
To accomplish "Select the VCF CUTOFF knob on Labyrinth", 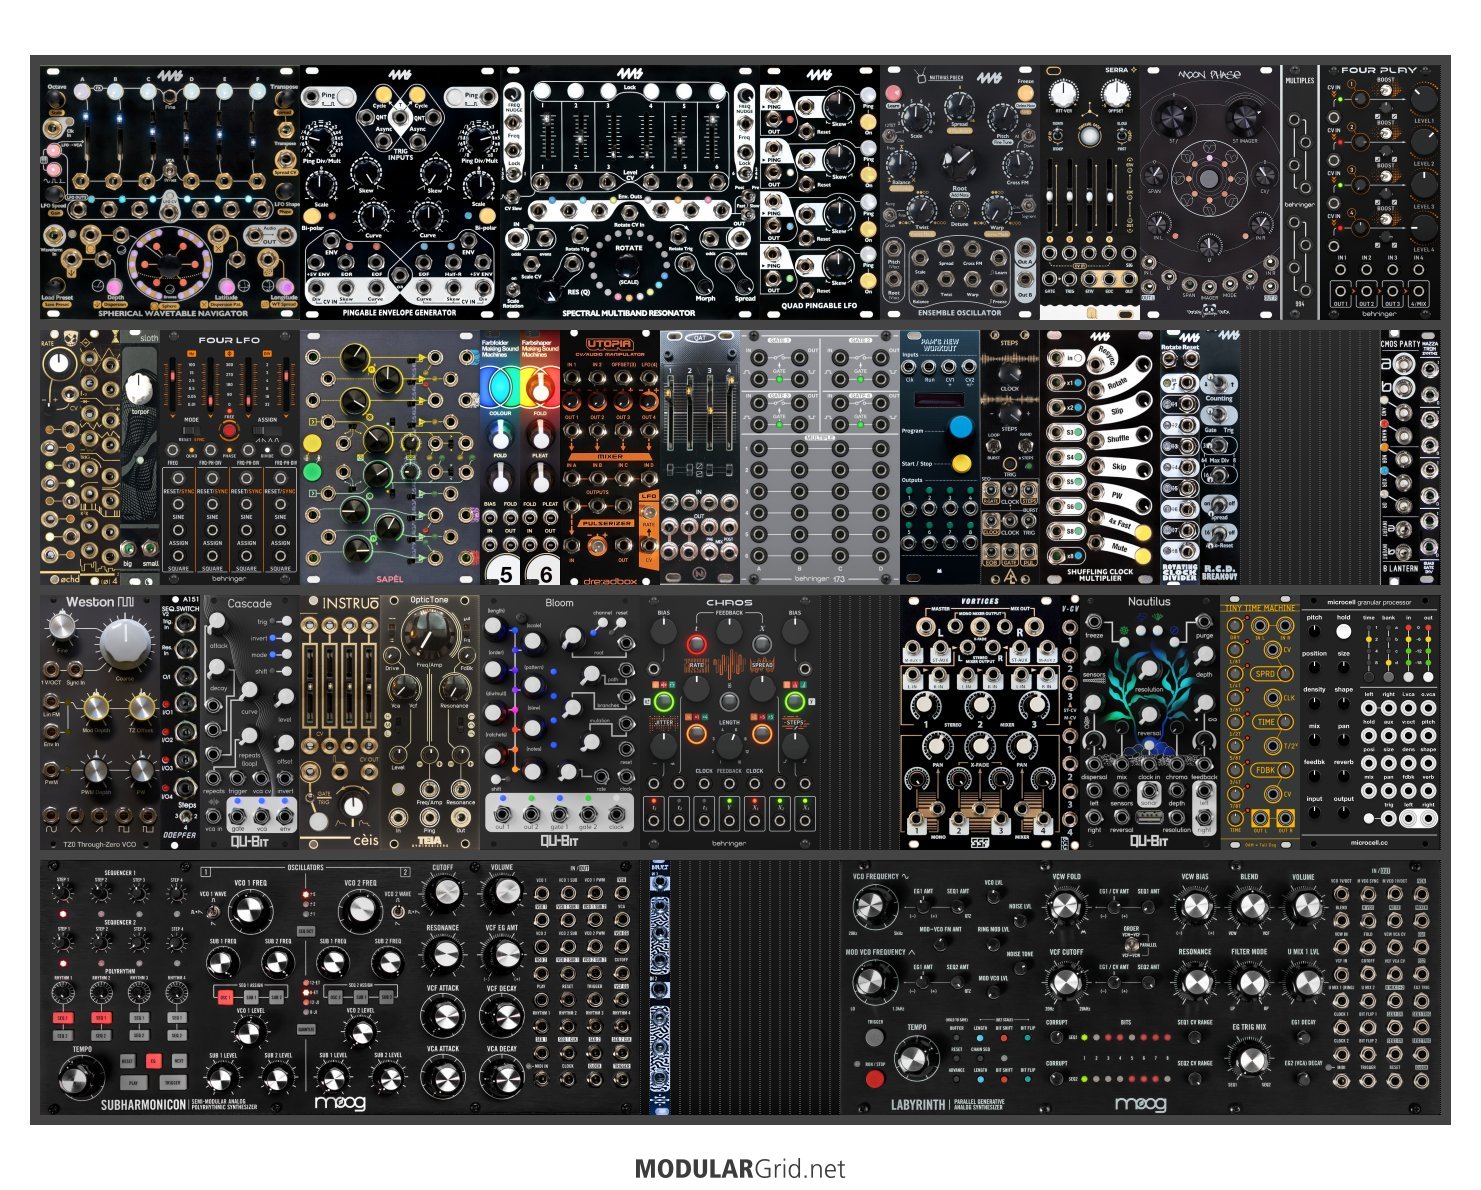I will click(x=1066, y=982).
